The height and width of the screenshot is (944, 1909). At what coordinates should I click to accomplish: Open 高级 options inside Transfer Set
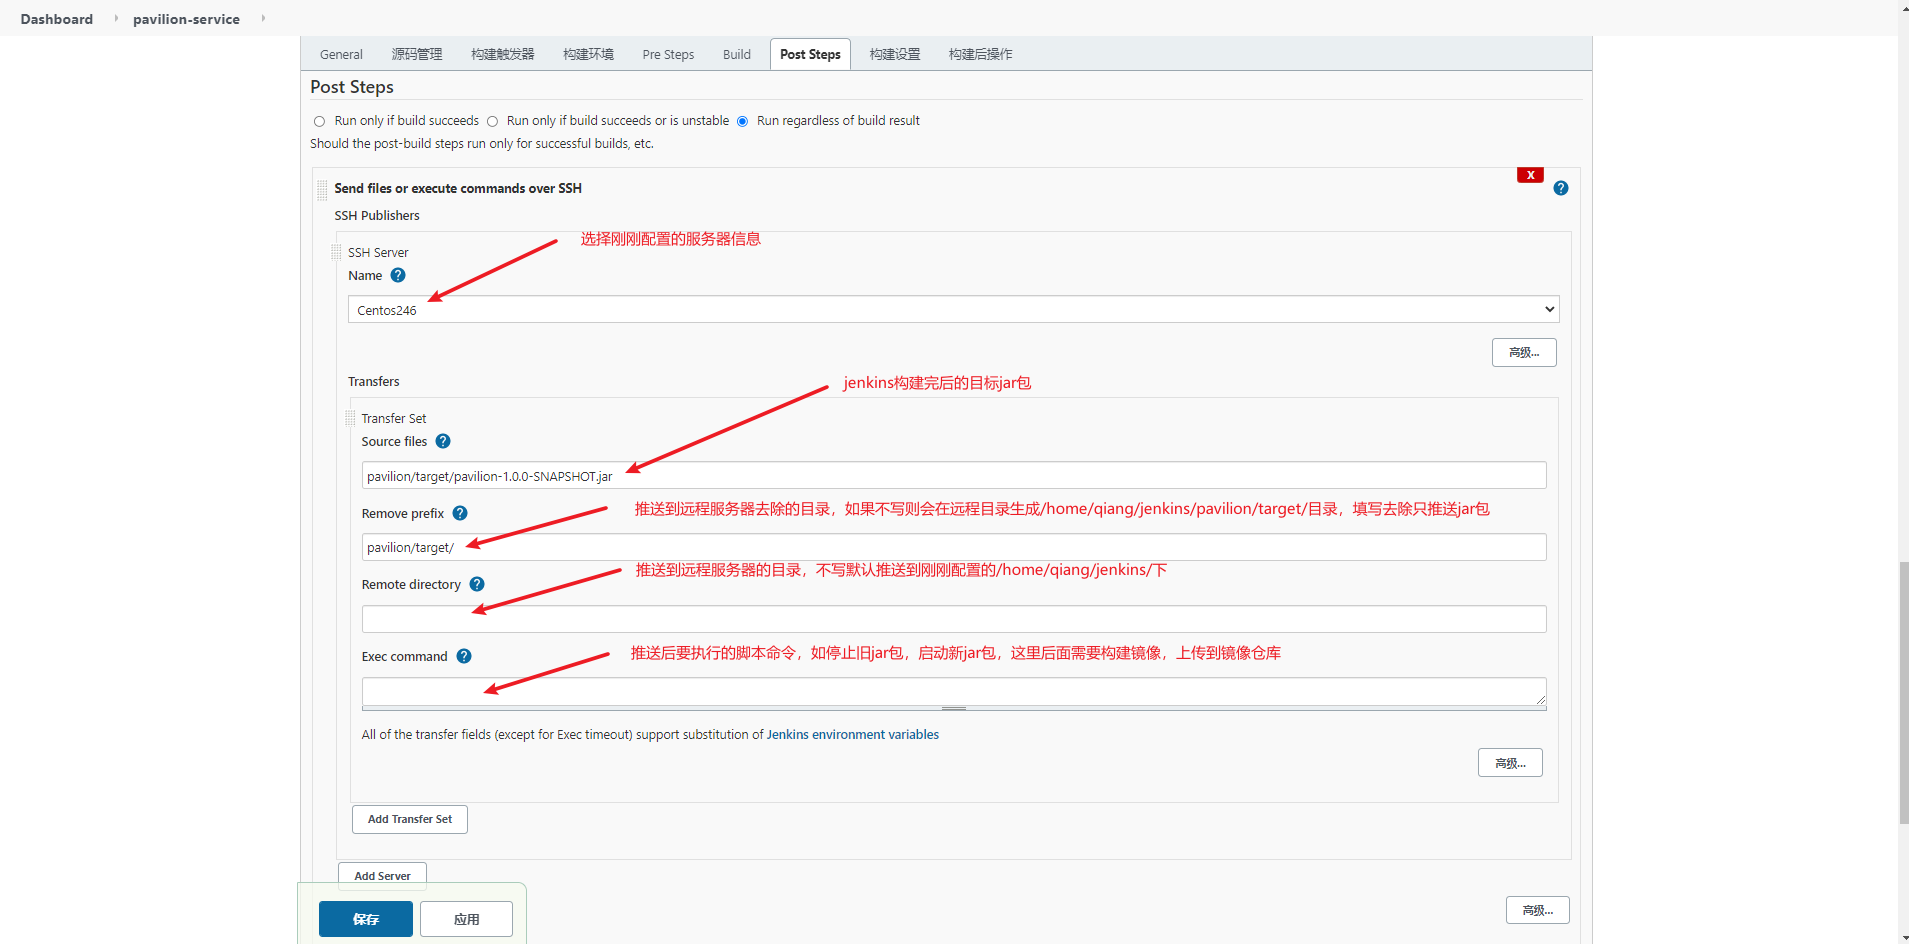1510,763
